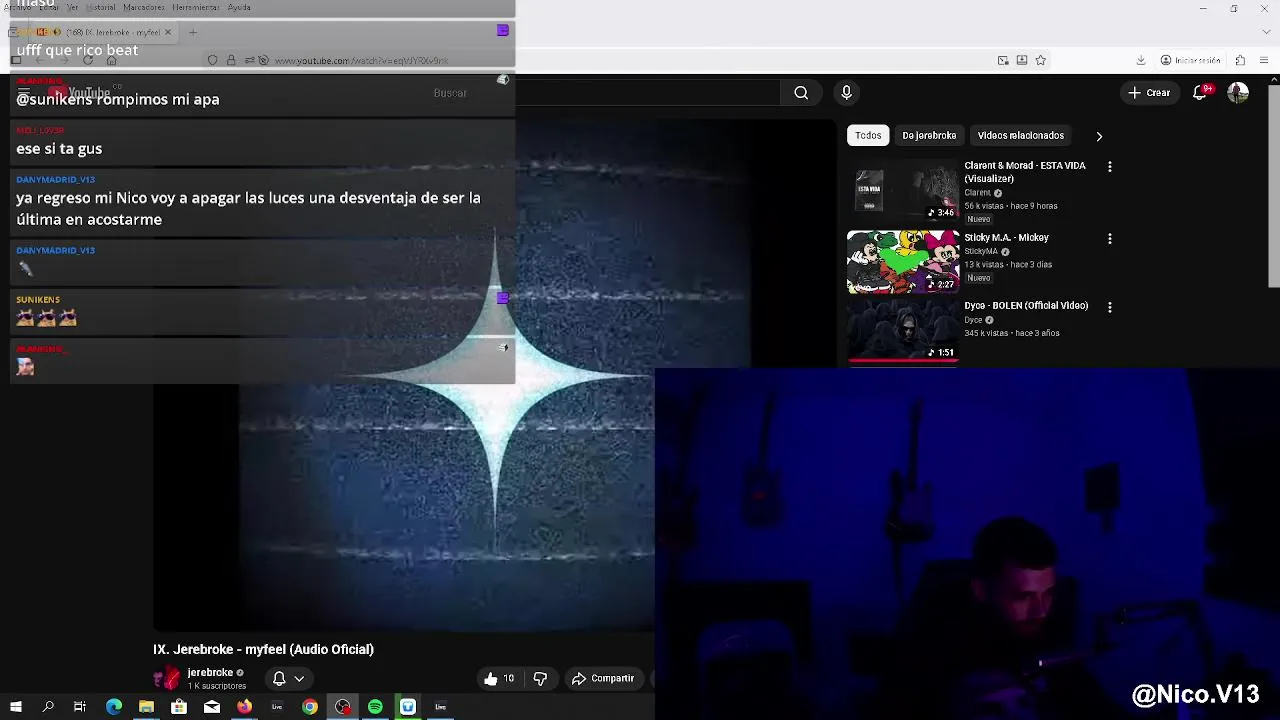Open StickyMA channel name link
The width and height of the screenshot is (1280, 720).
click(x=981, y=252)
